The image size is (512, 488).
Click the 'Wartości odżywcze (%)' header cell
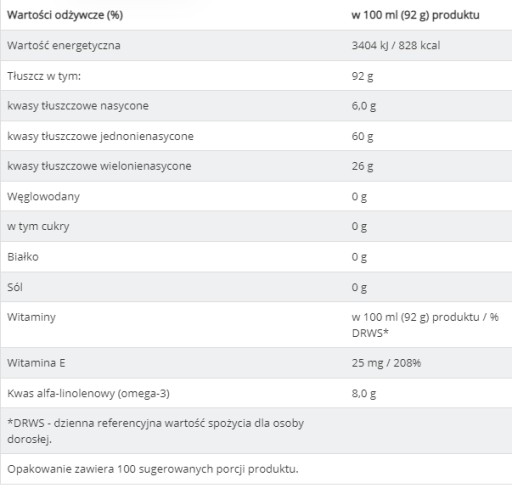[x=65, y=15]
